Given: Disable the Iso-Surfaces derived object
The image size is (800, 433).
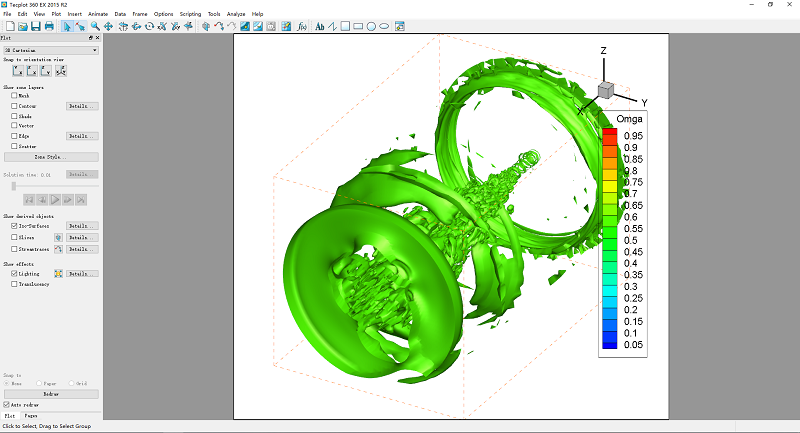Looking at the screenshot, I should 14,226.
